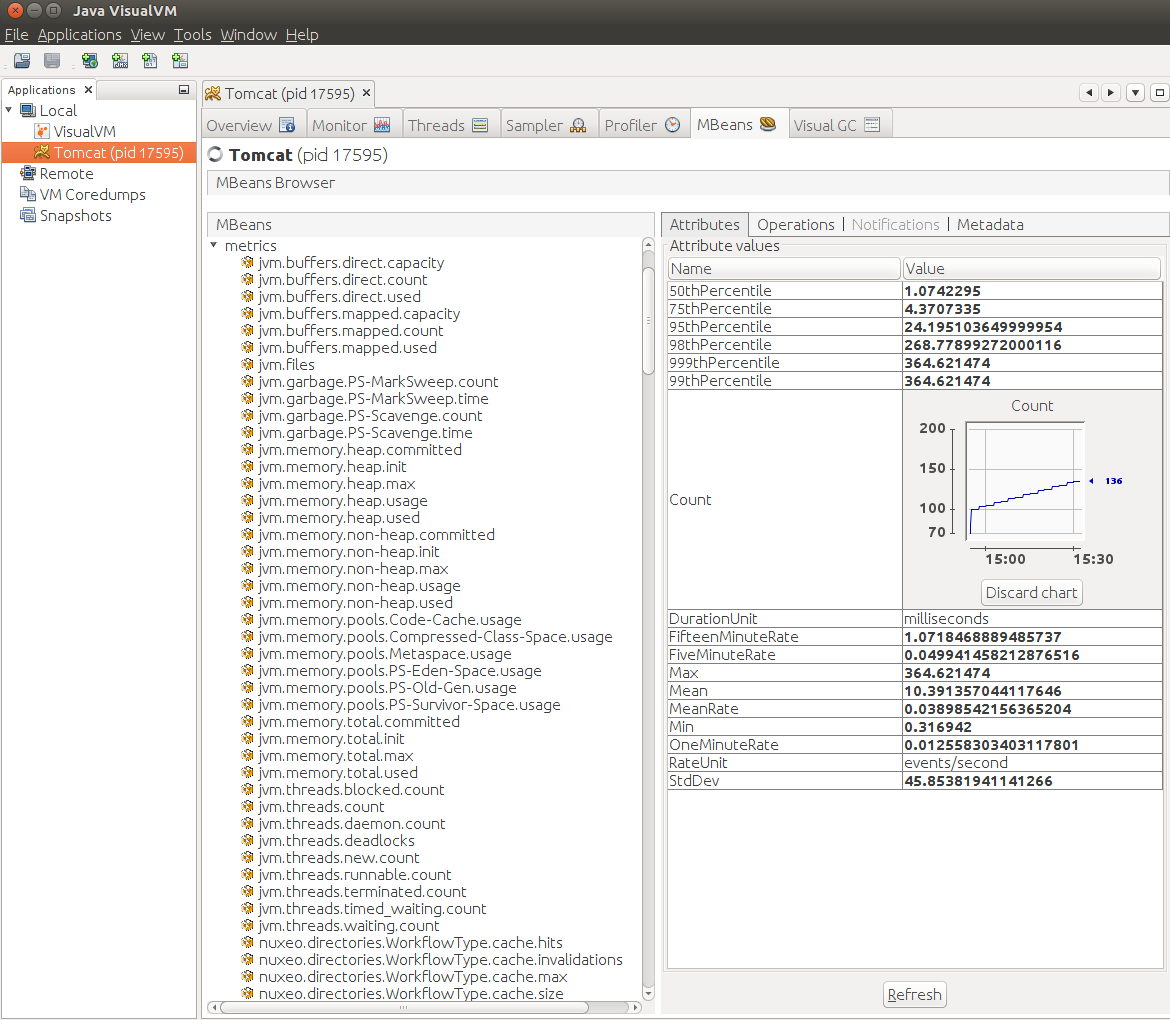
Task: Click the MBeans tree vertical scrollbar thumb
Action: [648, 321]
